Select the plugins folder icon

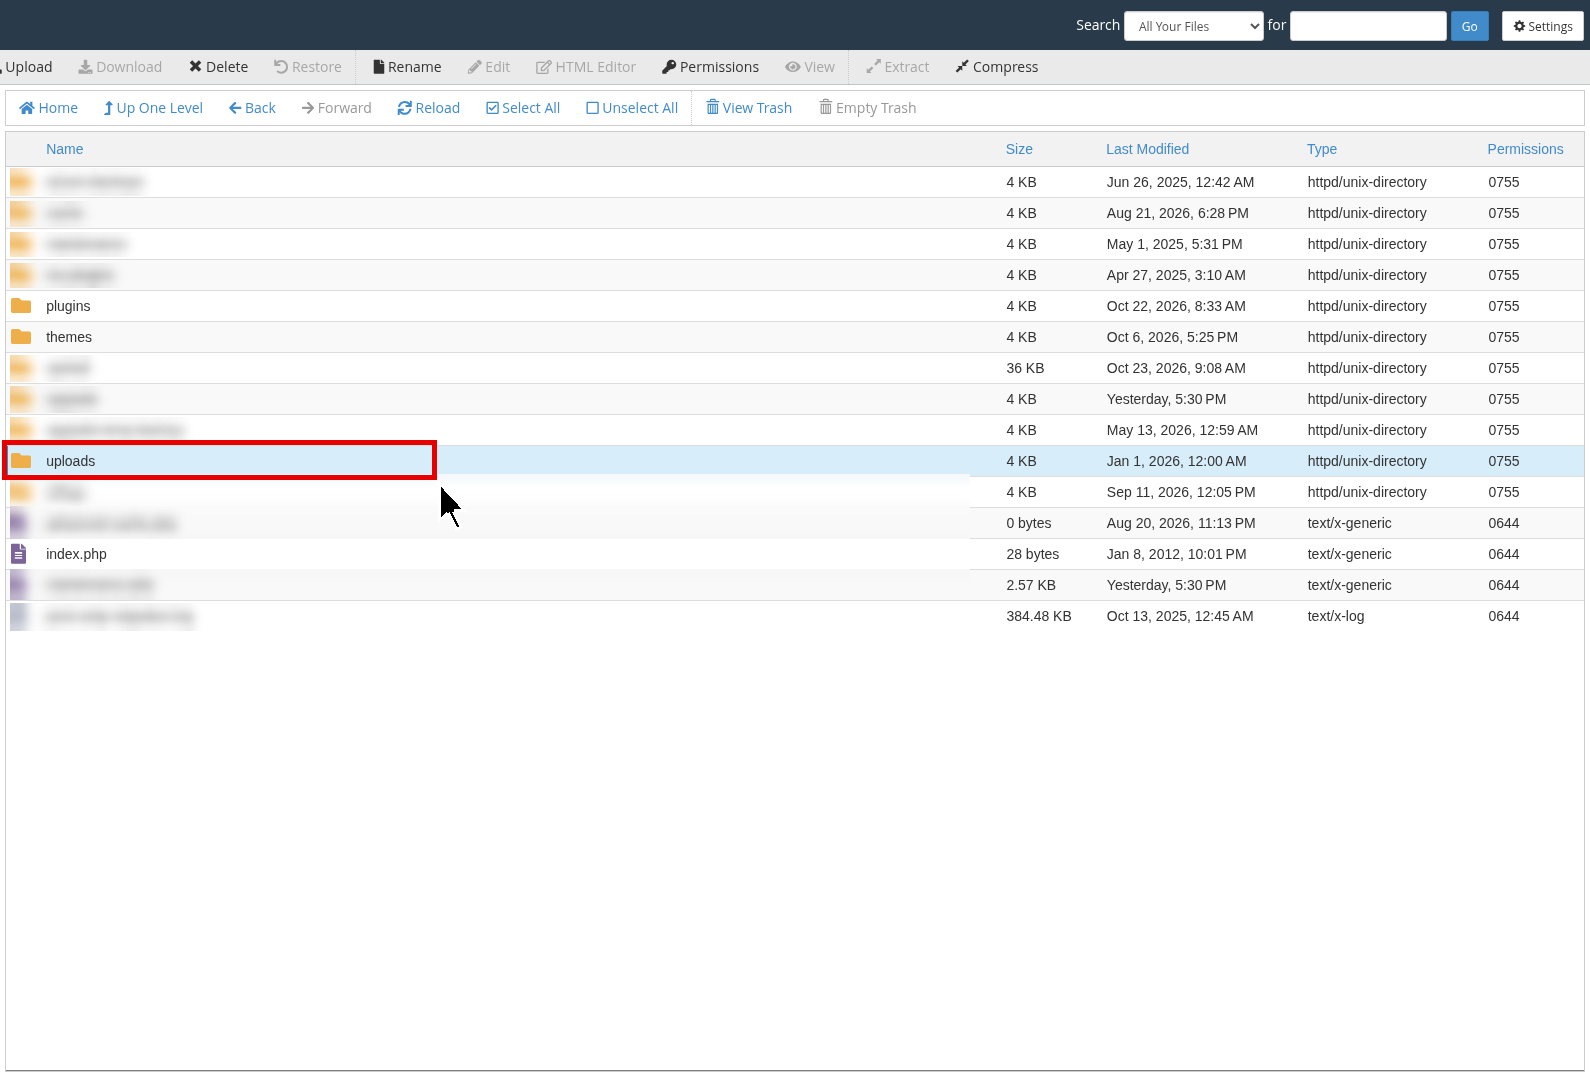tap(21, 306)
